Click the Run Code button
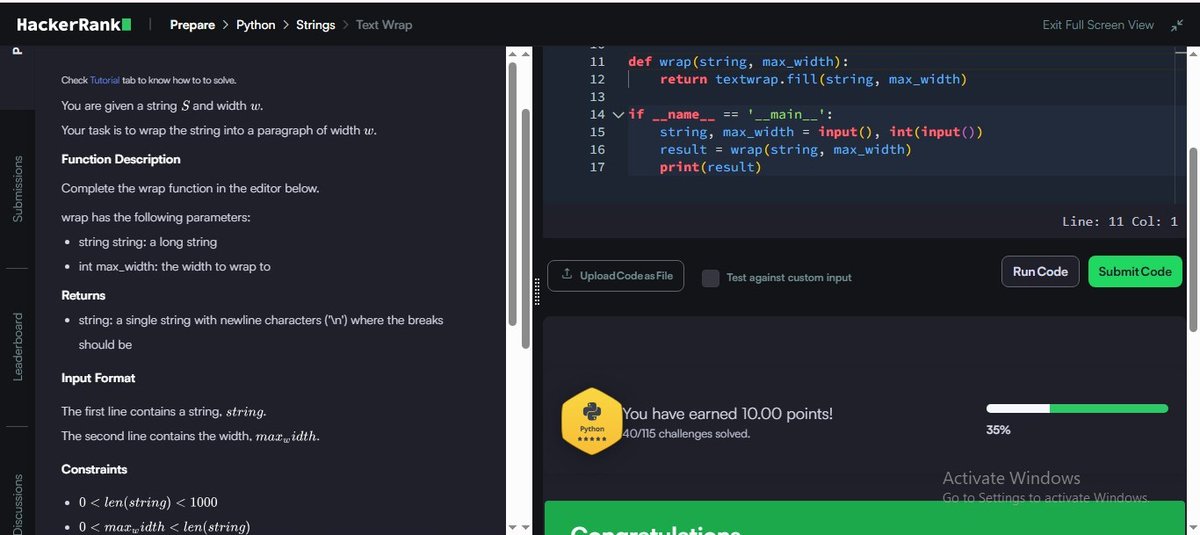Image resolution: width=1200 pixels, height=535 pixels. [1040, 272]
